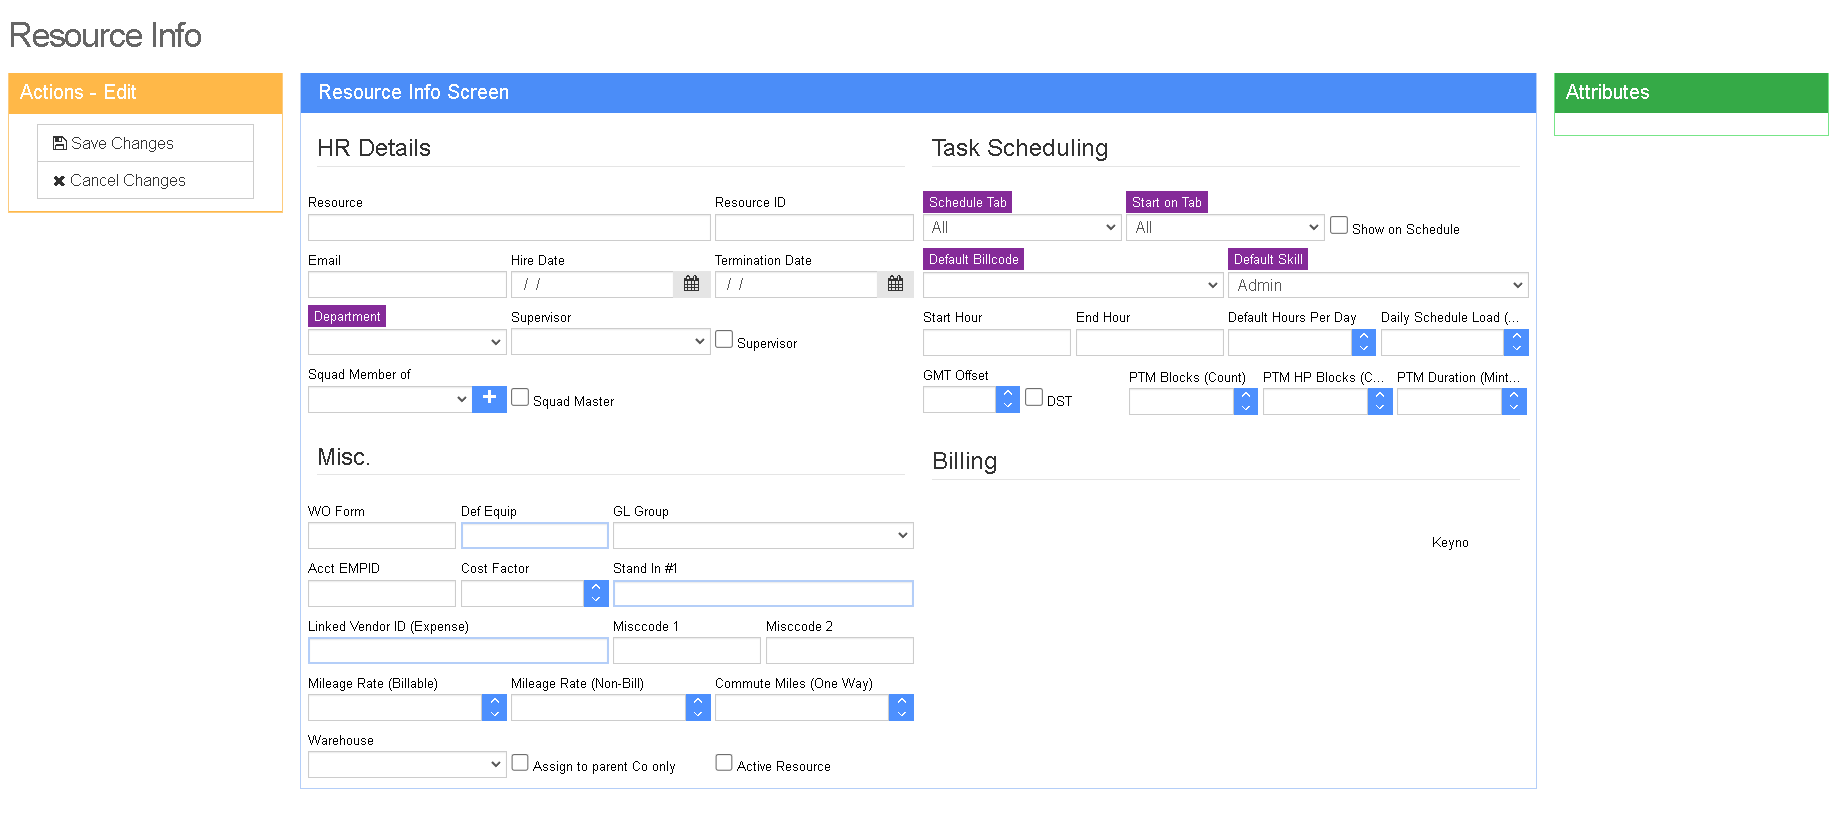Click the plus button beside Squad Member of
The height and width of the screenshot is (822, 1842).
tap(489, 399)
